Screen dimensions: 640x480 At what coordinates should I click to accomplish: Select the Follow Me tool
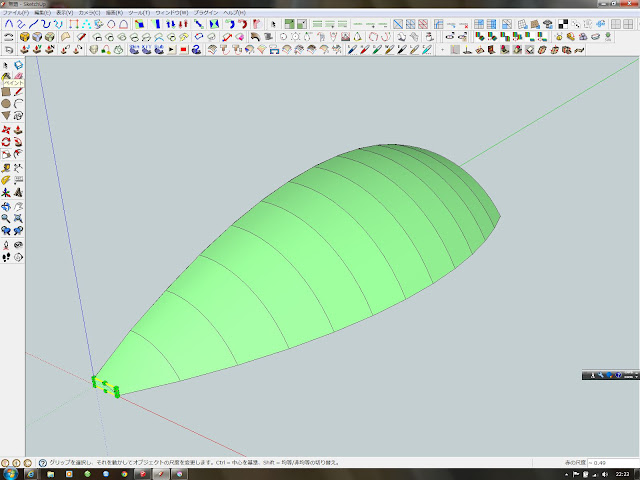click(18, 142)
